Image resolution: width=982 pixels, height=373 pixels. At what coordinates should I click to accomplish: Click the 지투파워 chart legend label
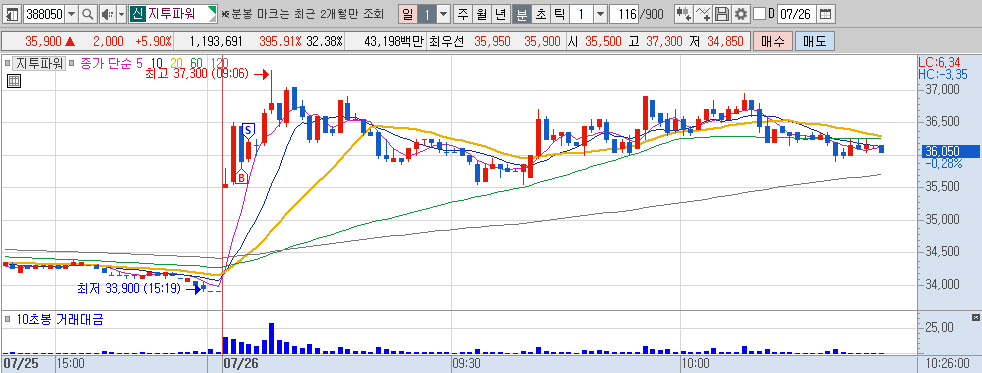click(38, 63)
